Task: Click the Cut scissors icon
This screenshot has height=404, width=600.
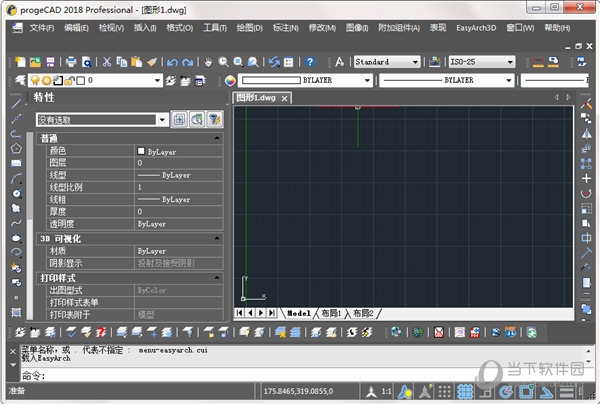Action: (107, 62)
